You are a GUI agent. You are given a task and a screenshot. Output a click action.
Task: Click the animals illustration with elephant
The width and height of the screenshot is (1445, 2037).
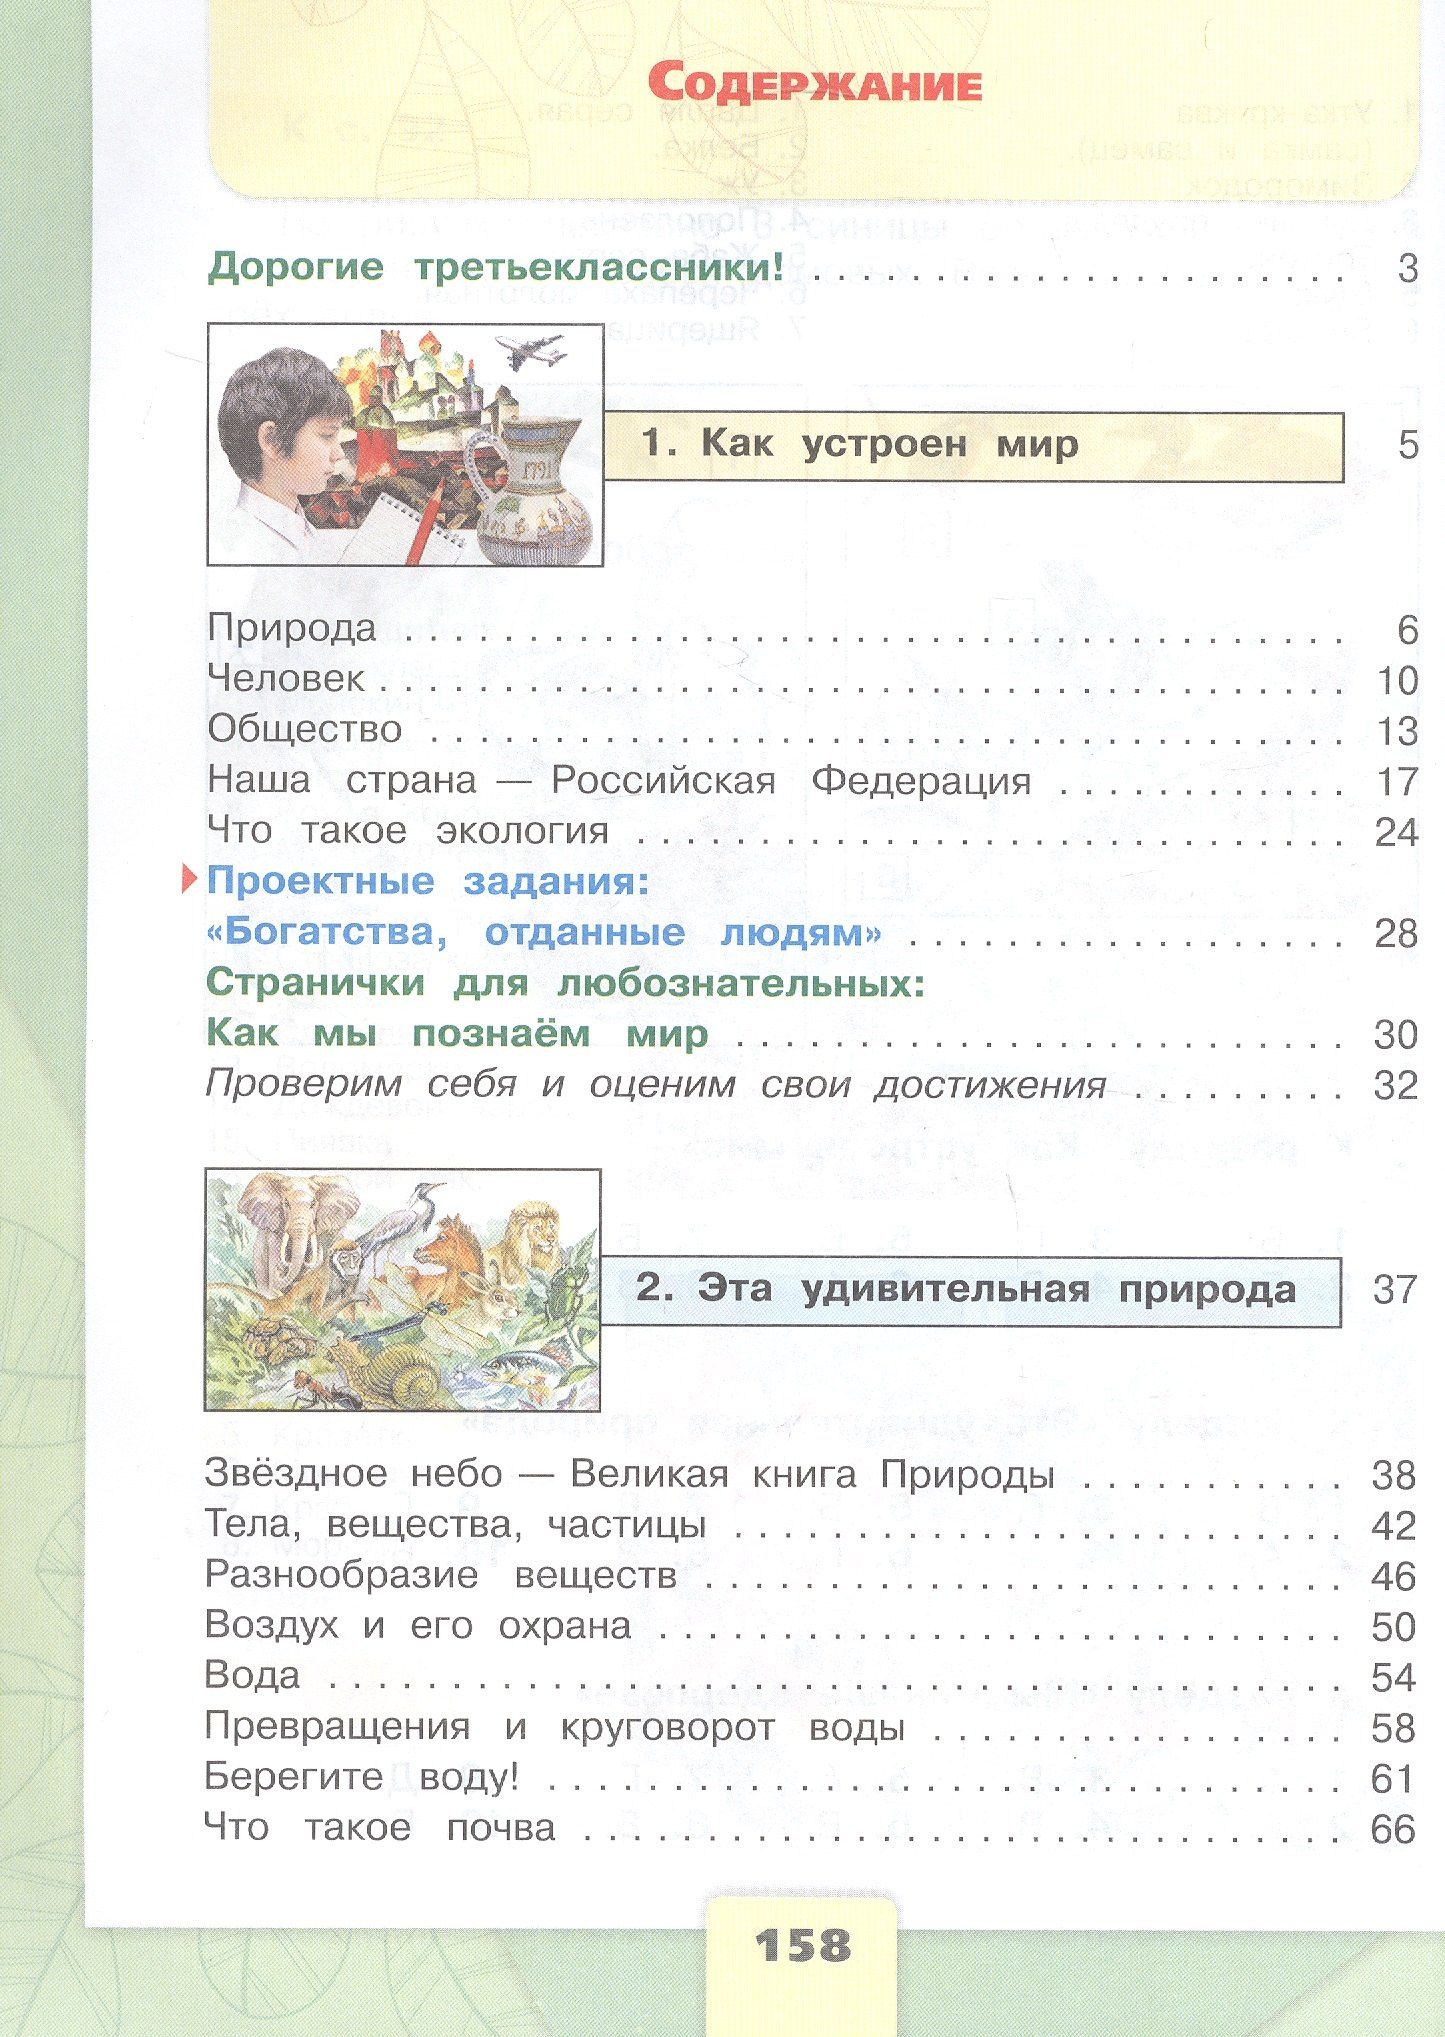pyautogui.click(x=403, y=1290)
